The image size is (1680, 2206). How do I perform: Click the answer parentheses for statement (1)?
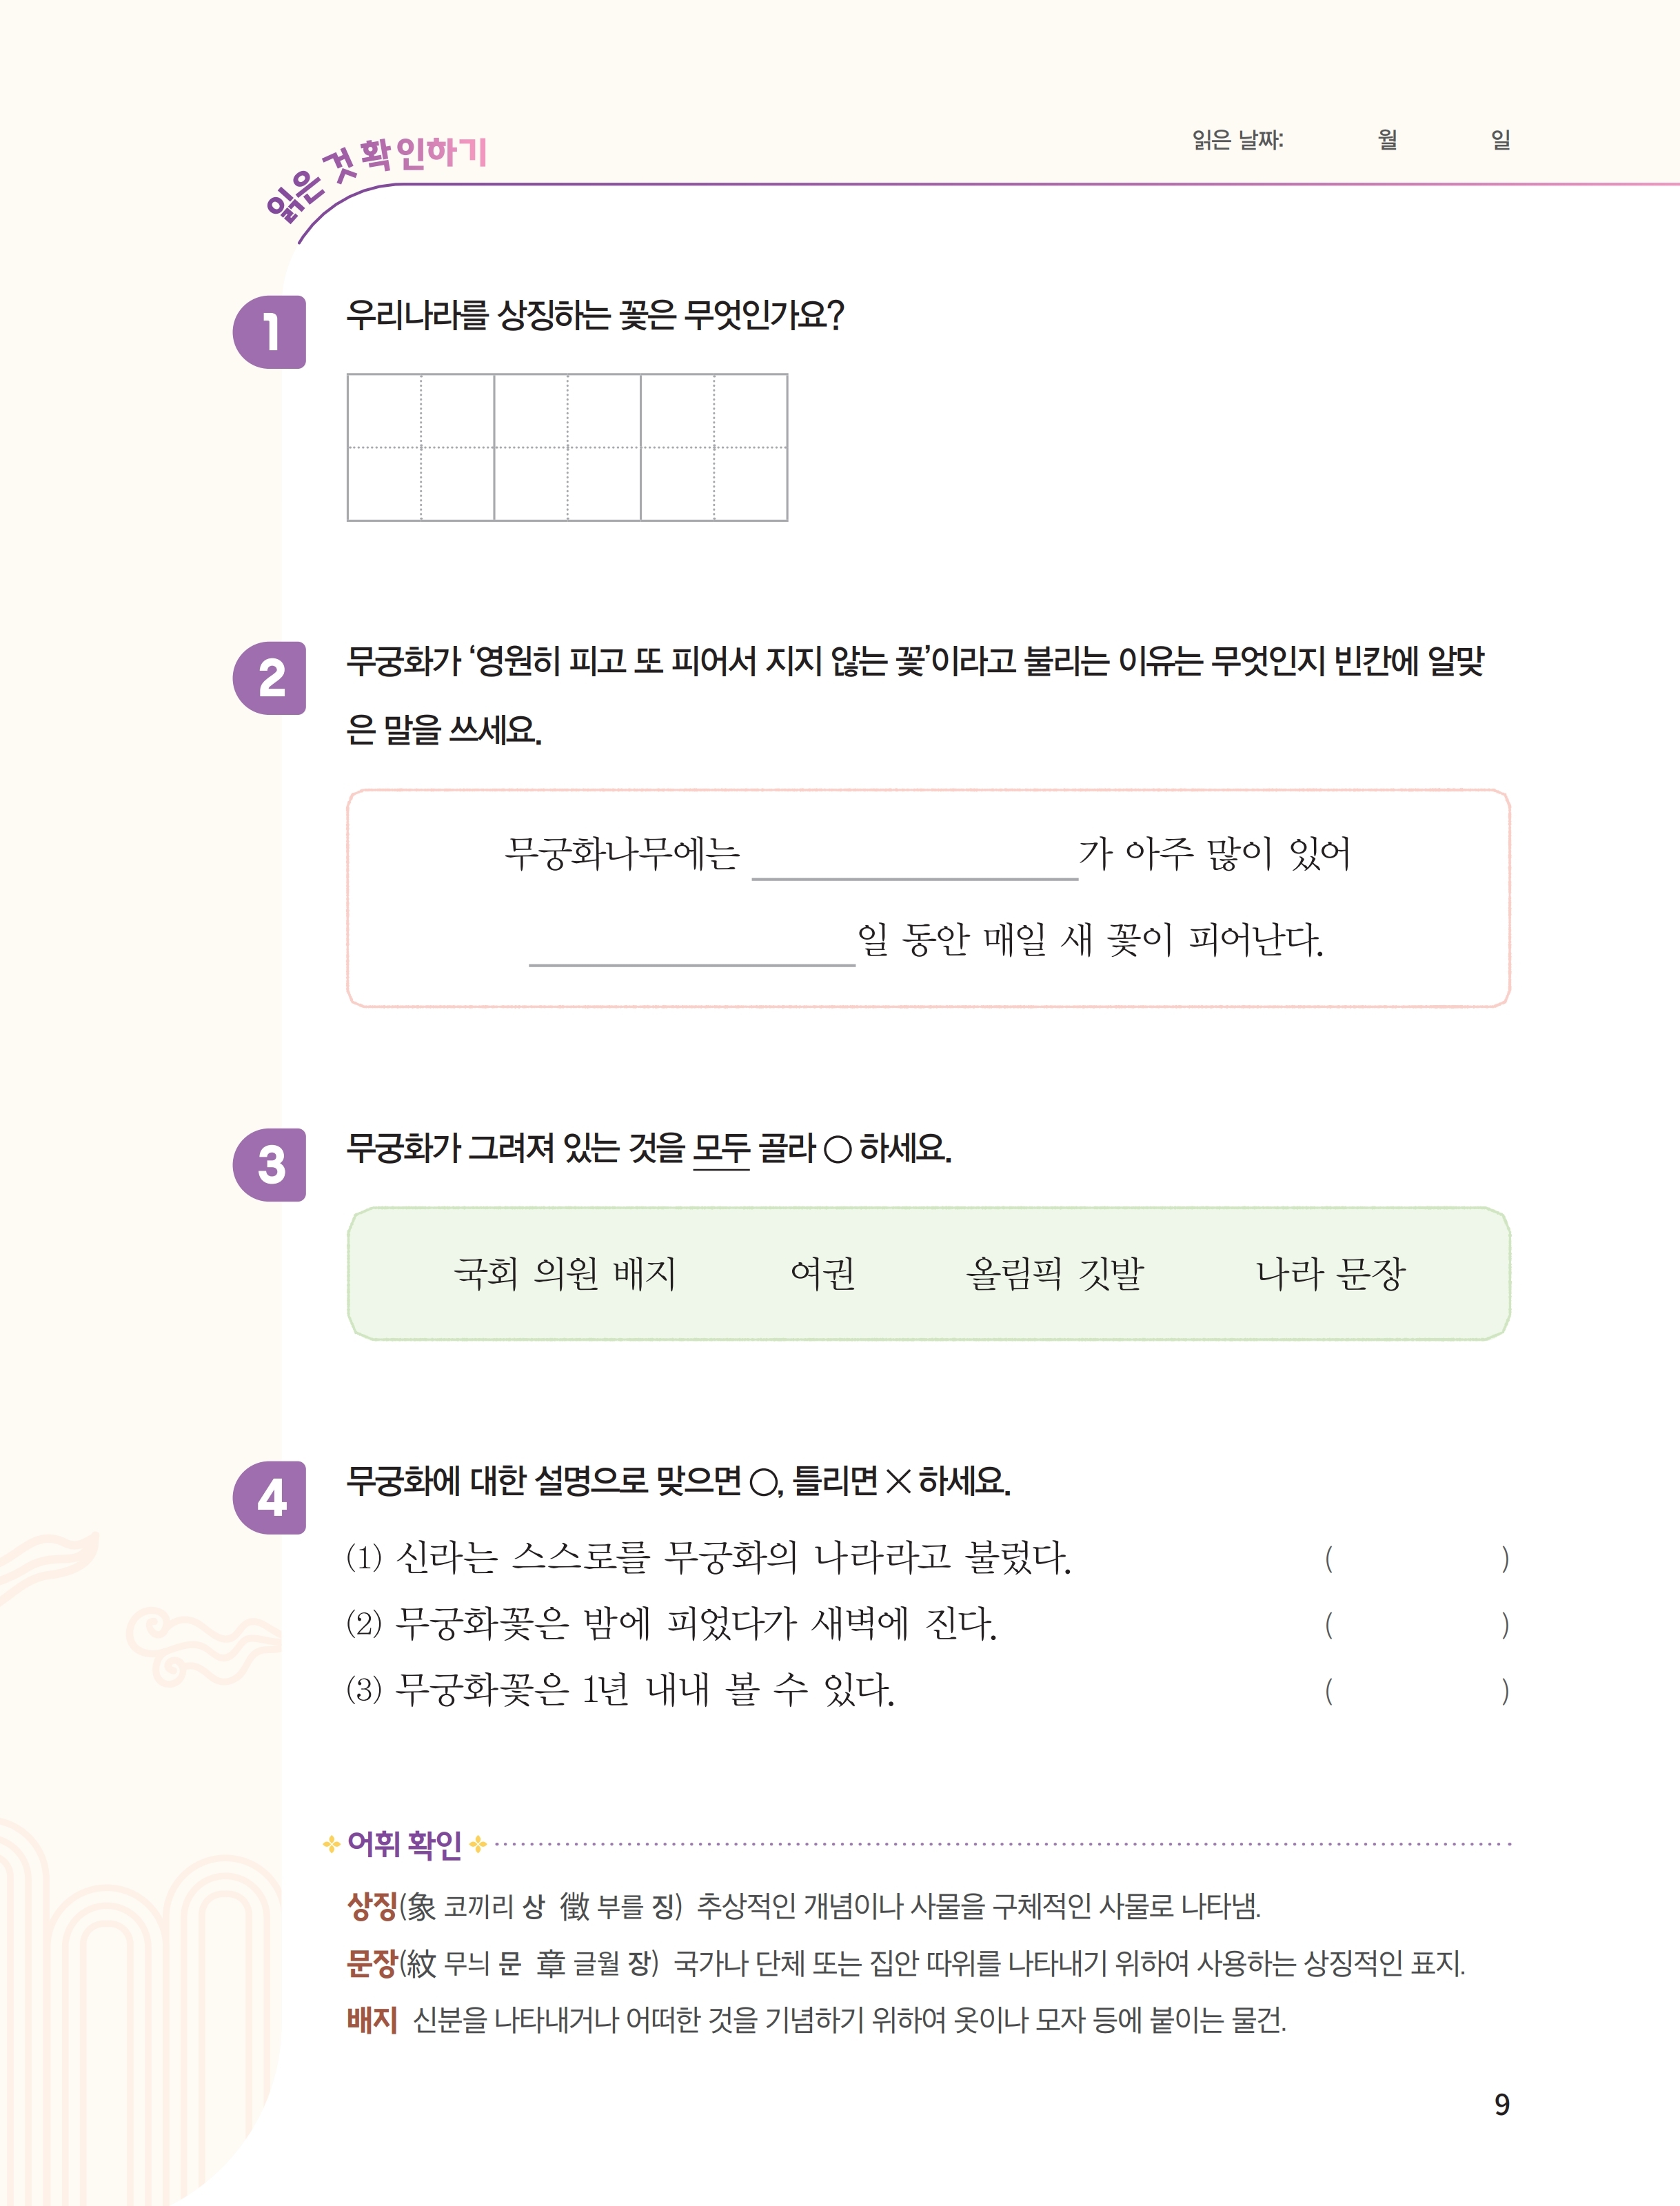[x=1417, y=1558]
